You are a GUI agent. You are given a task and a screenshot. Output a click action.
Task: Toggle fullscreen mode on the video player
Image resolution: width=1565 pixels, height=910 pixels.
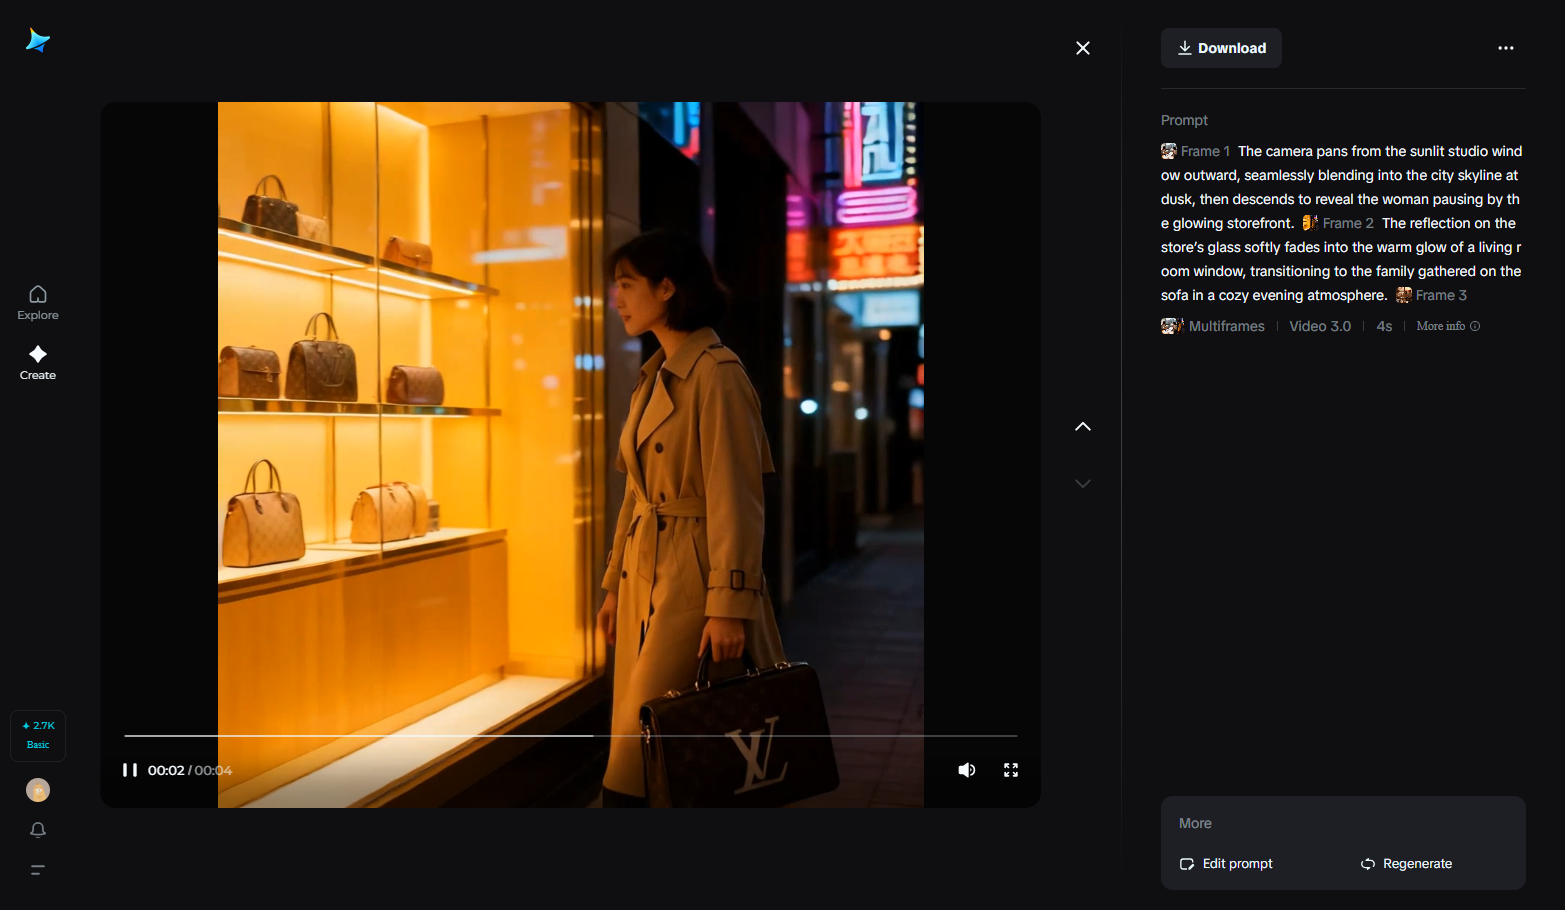[1010, 770]
